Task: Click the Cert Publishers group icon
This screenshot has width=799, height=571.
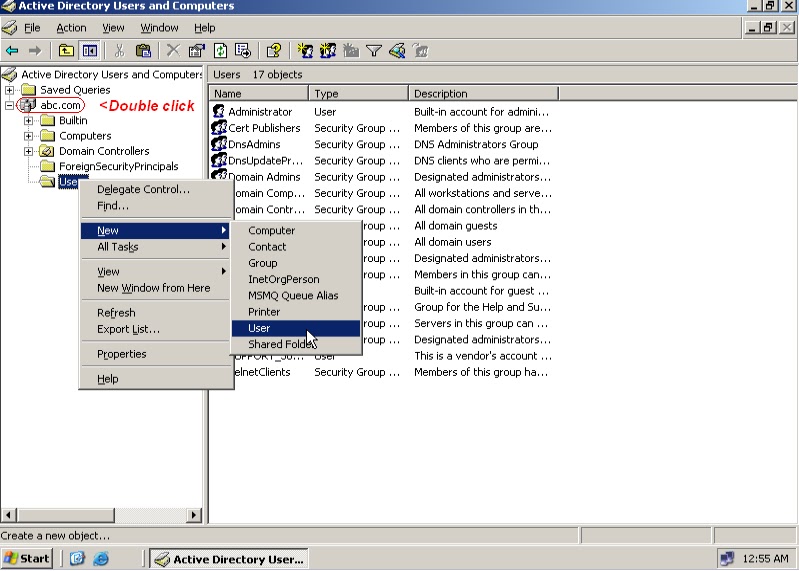Action: 219,128
